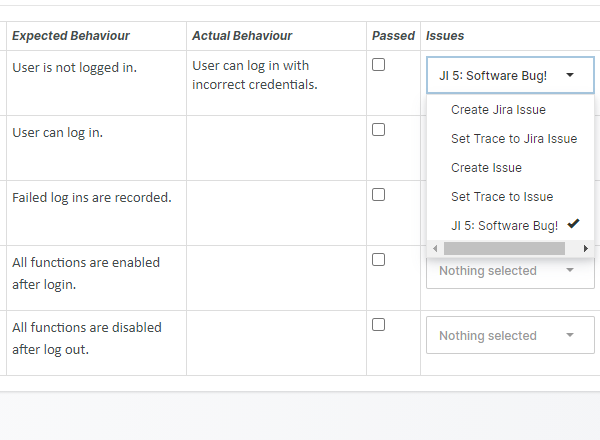Click right scroll arrow in dropdown list
This screenshot has width=600, height=440.
[585, 248]
